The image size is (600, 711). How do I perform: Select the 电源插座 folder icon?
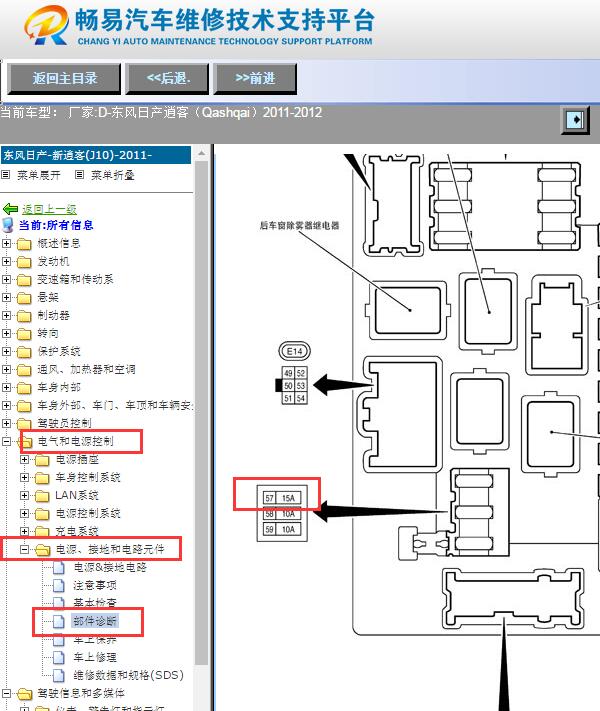42,460
